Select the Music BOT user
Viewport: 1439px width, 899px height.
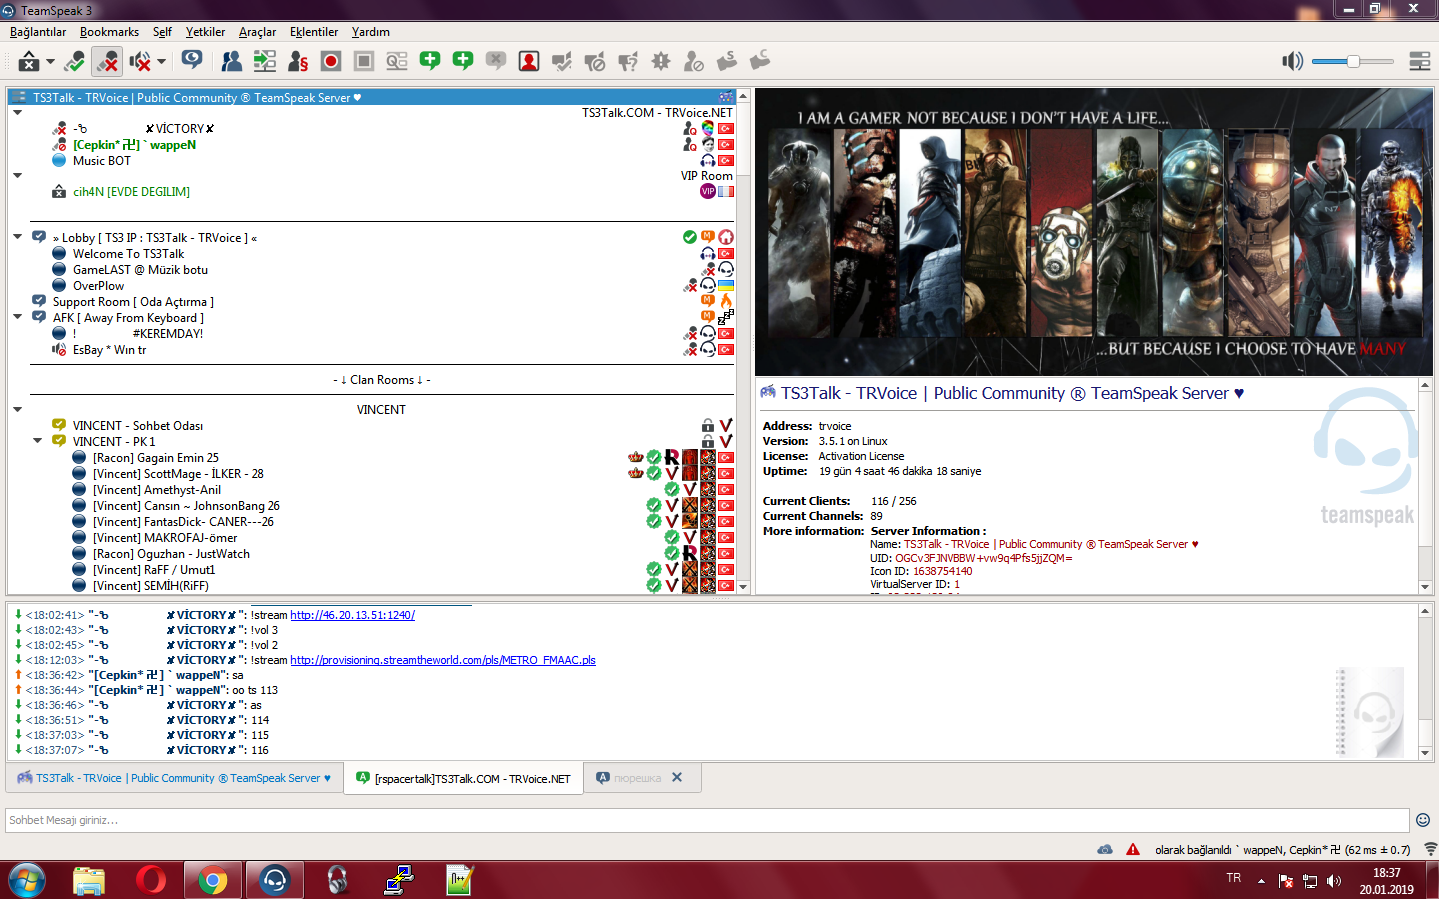pyautogui.click(x=101, y=161)
